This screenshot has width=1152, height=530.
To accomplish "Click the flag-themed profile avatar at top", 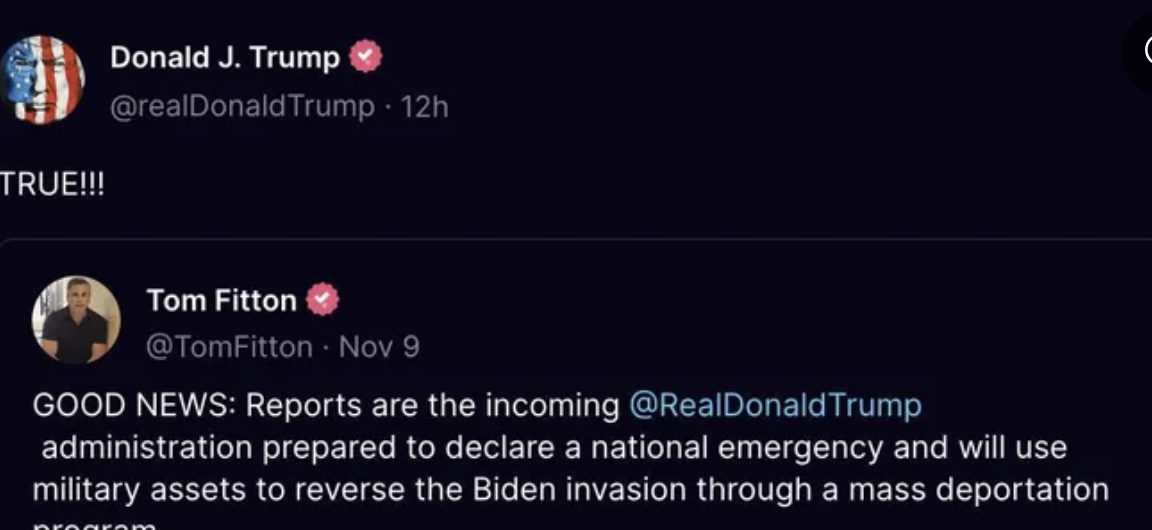I will pyautogui.click(x=42, y=78).
